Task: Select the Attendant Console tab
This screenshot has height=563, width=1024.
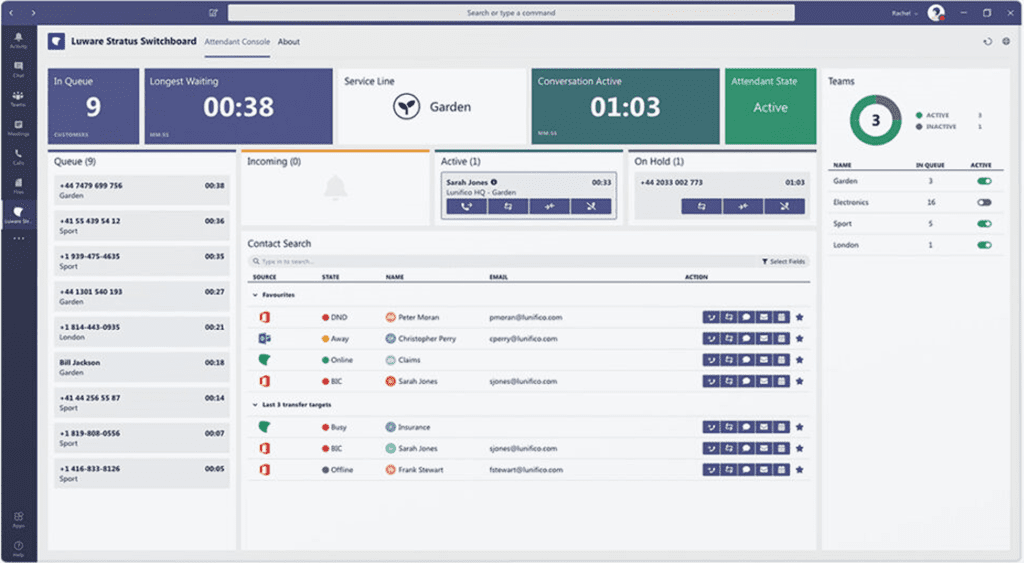Action: [237, 42]
